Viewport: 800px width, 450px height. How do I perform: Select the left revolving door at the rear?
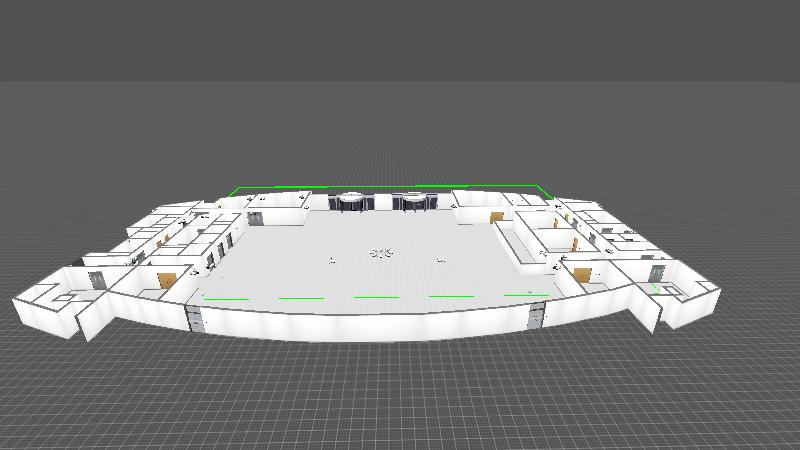click(351, 202)
